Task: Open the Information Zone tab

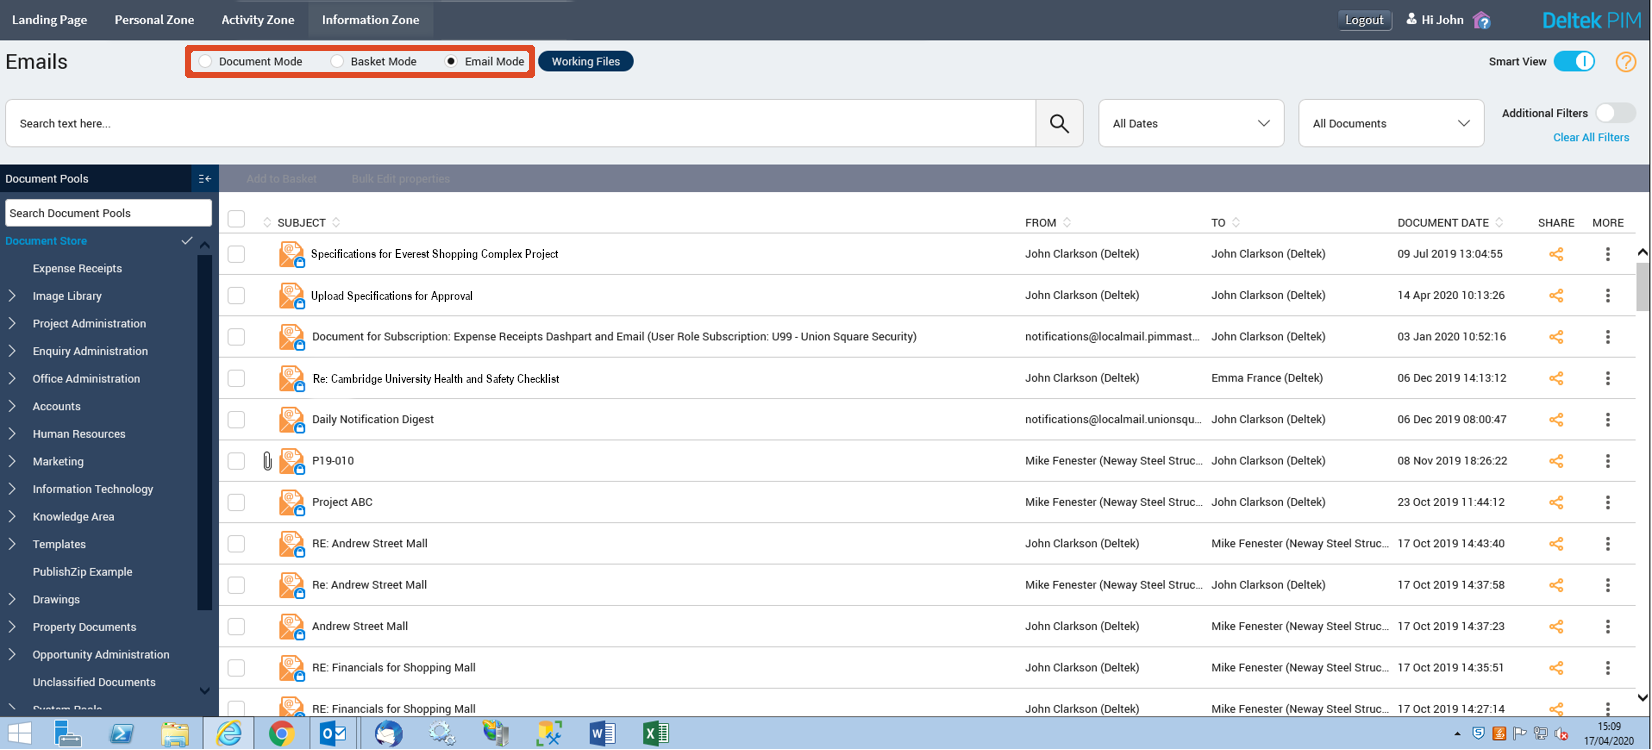Action: click(370, 20)
